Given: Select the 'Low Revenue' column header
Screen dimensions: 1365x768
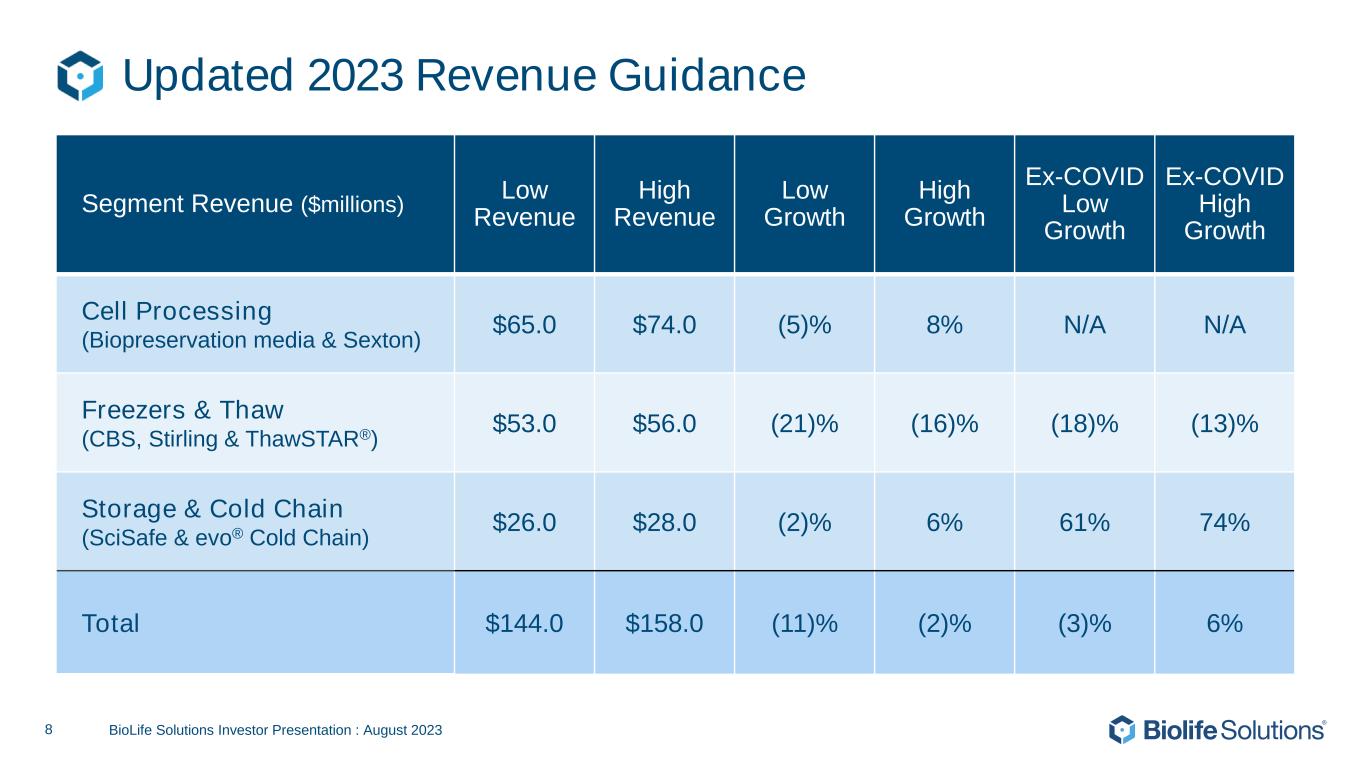Looking at the screenshot, I should (524, 204).
